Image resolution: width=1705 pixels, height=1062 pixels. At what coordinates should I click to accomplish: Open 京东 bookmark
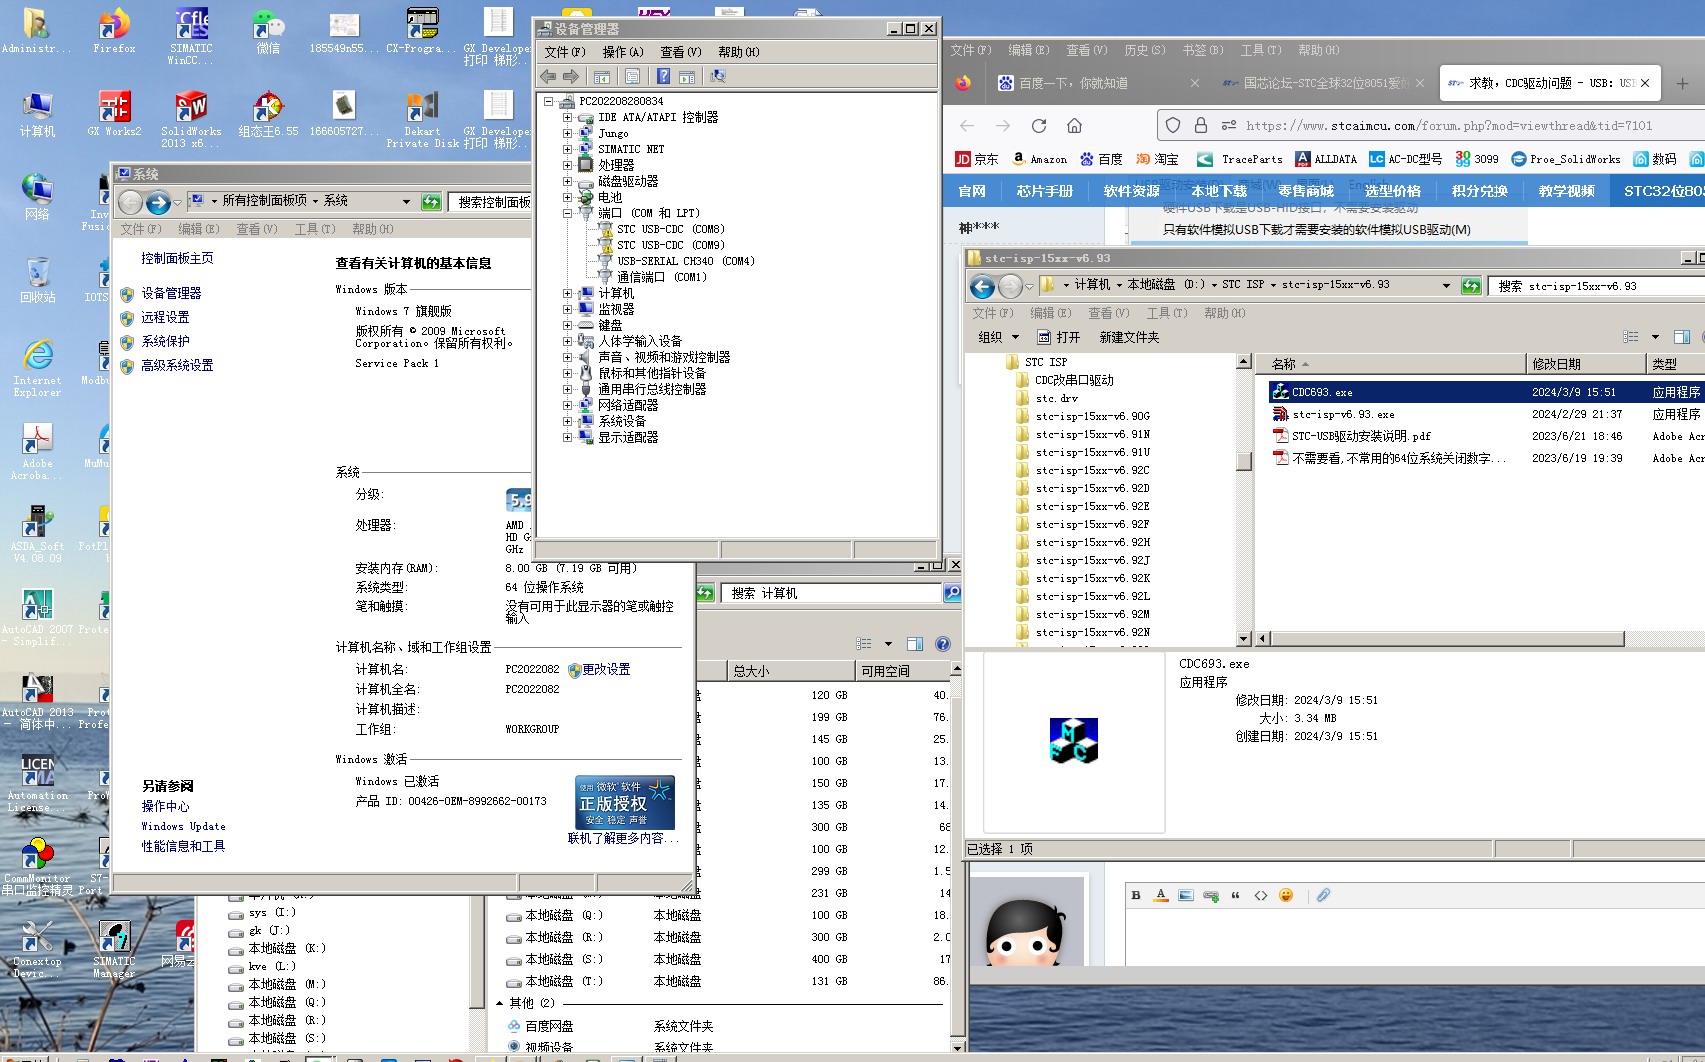coord(977,159)
